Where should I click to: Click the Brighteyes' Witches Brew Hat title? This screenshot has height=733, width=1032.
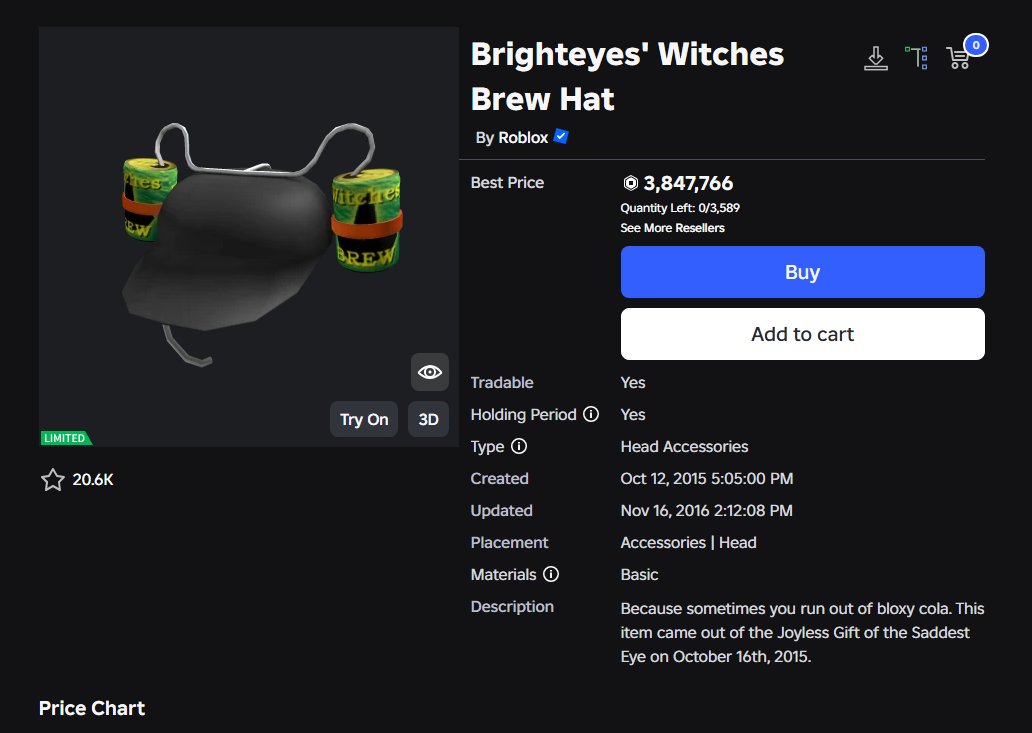click(627, 76)
